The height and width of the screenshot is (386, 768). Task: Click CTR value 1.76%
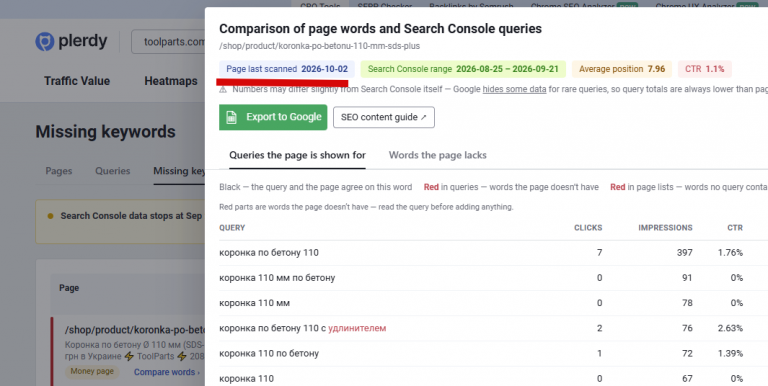pos(730,253)
